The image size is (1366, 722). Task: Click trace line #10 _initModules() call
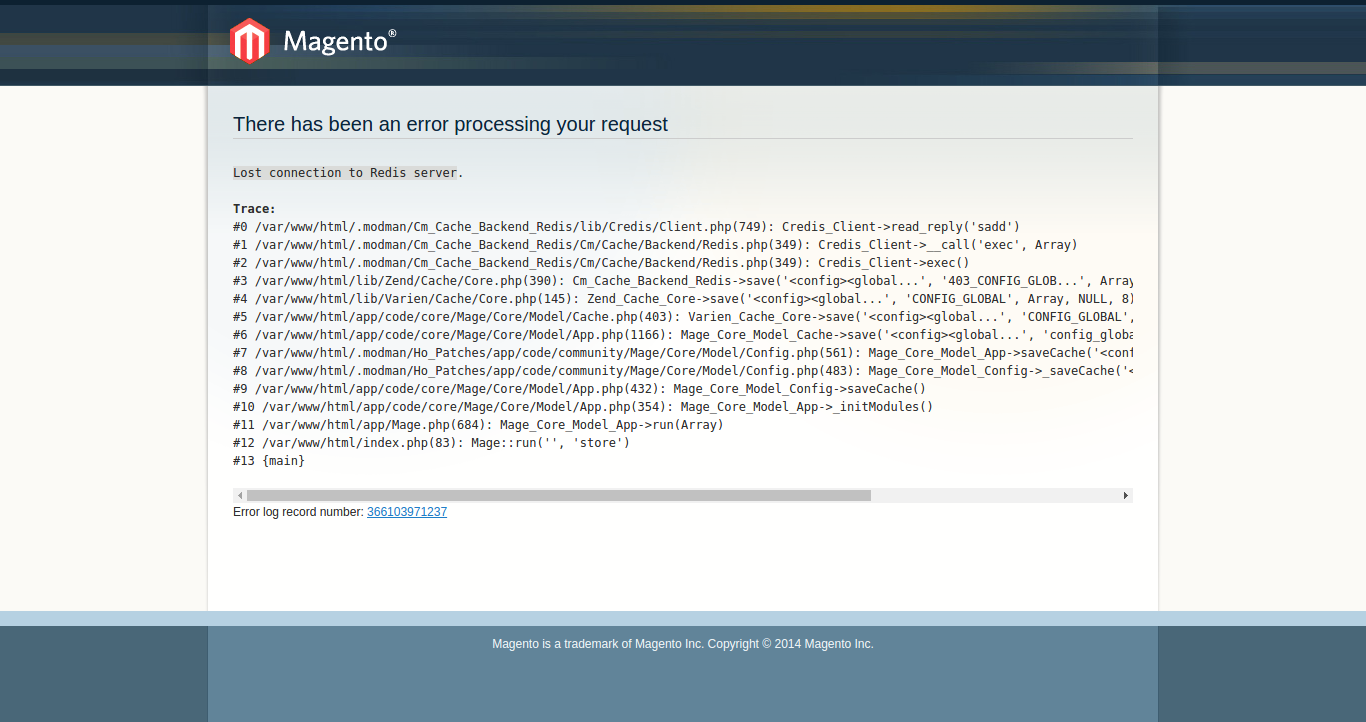[x=582, y=407]
